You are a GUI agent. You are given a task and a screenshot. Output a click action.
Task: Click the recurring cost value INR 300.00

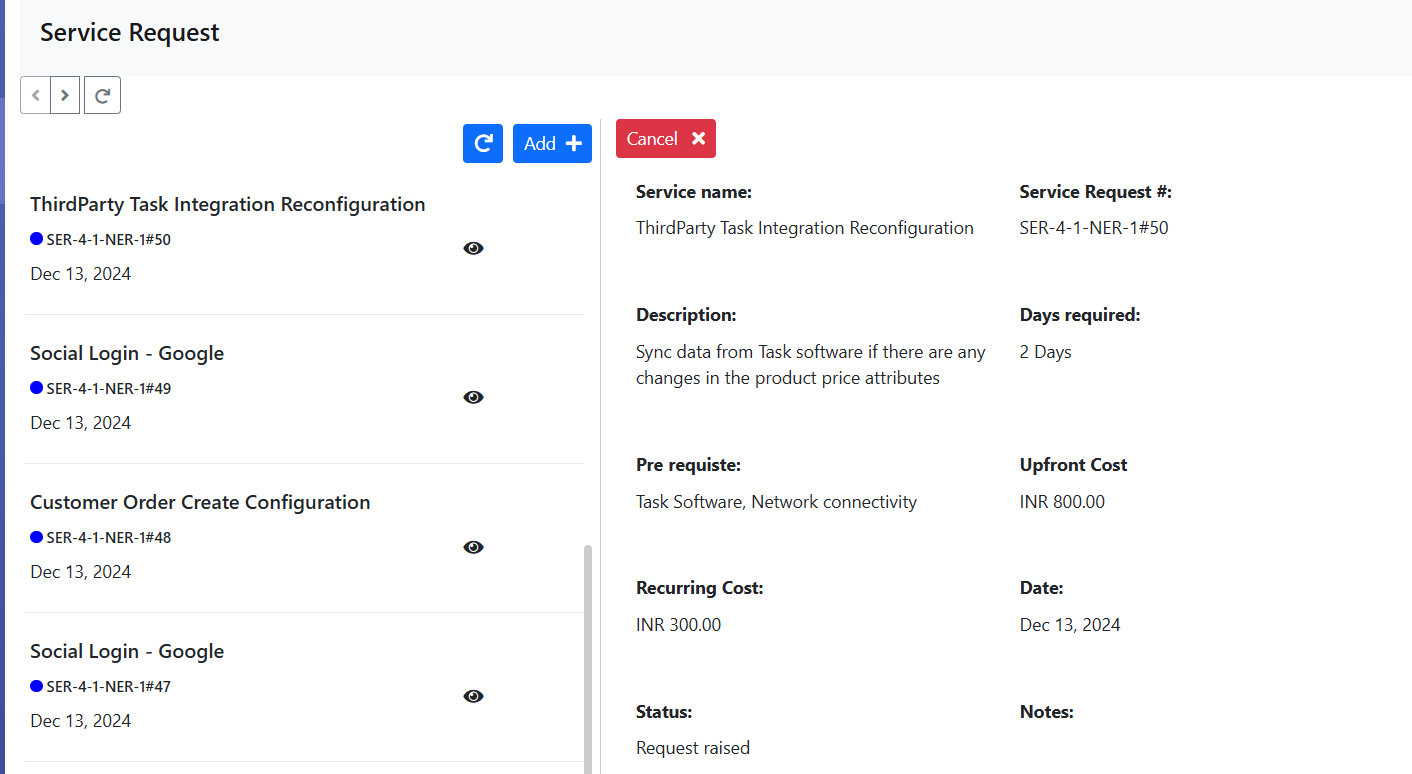pos(678,625)
